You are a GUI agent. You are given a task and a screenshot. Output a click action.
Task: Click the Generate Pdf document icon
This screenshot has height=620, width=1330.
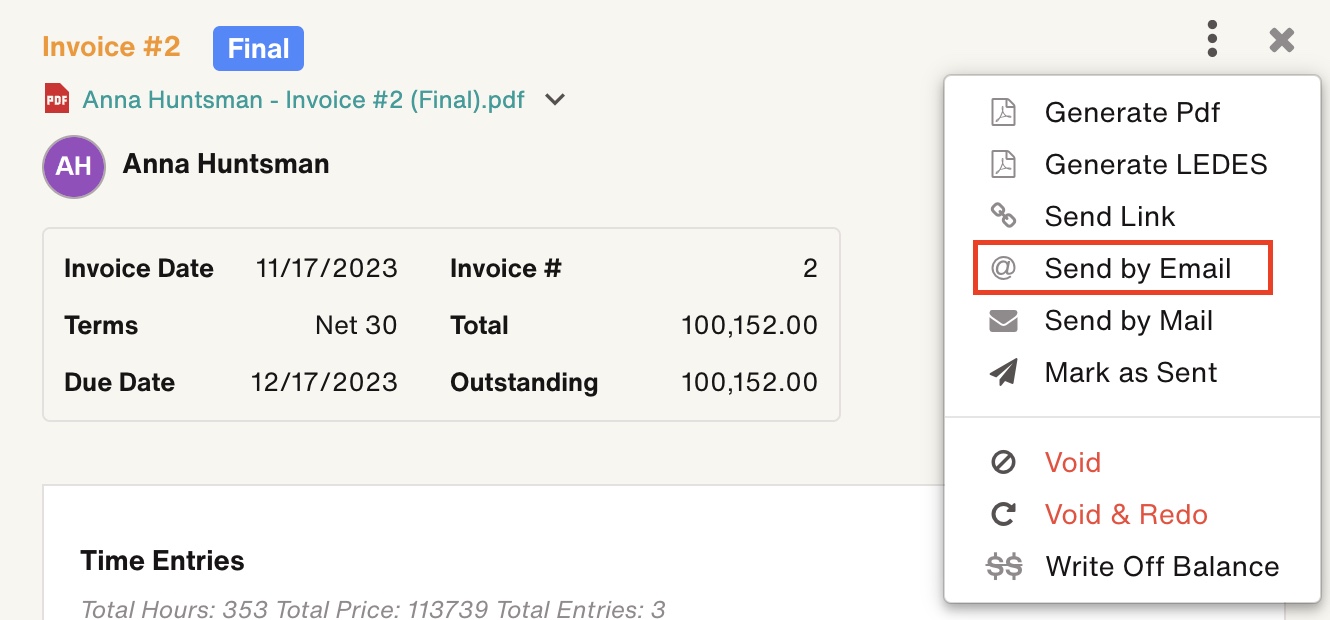[x=1003, y=112]
